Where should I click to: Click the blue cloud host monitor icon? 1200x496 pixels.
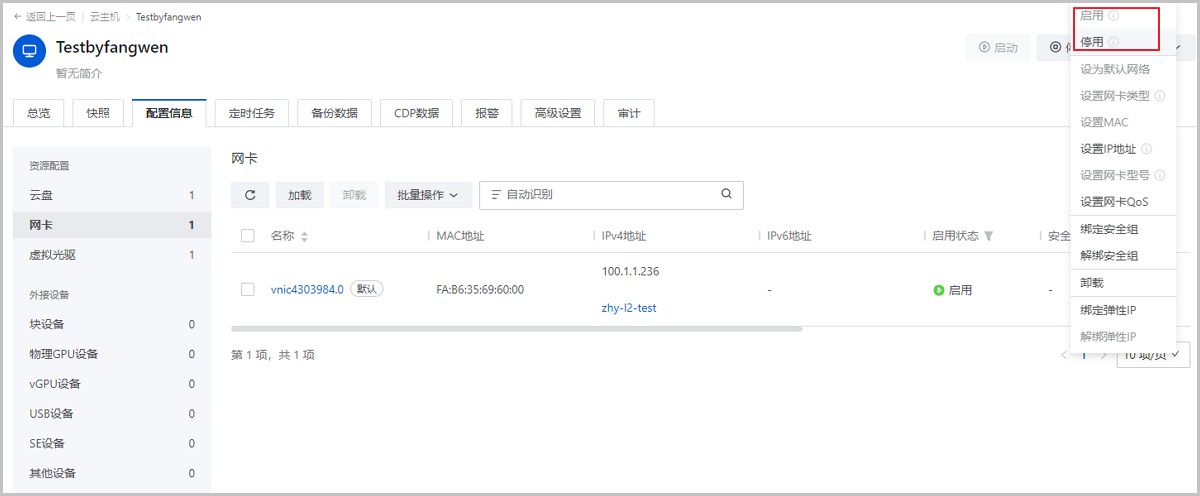29,50
